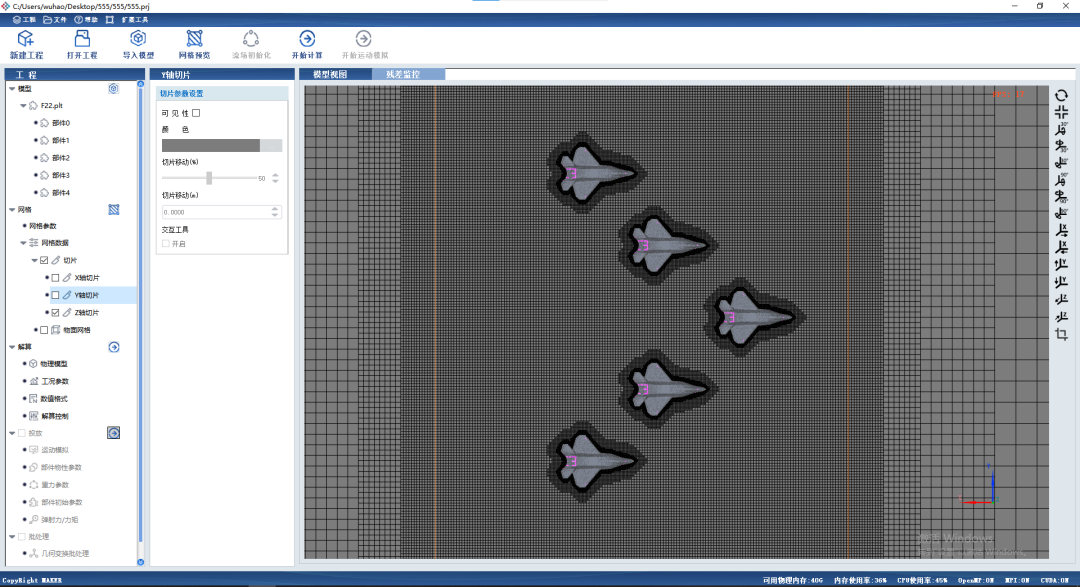Image resolution: width=1080 pixels, height=587 pixels.
Task: Collapse the 模型 tree section
Action: click(12, 89)
